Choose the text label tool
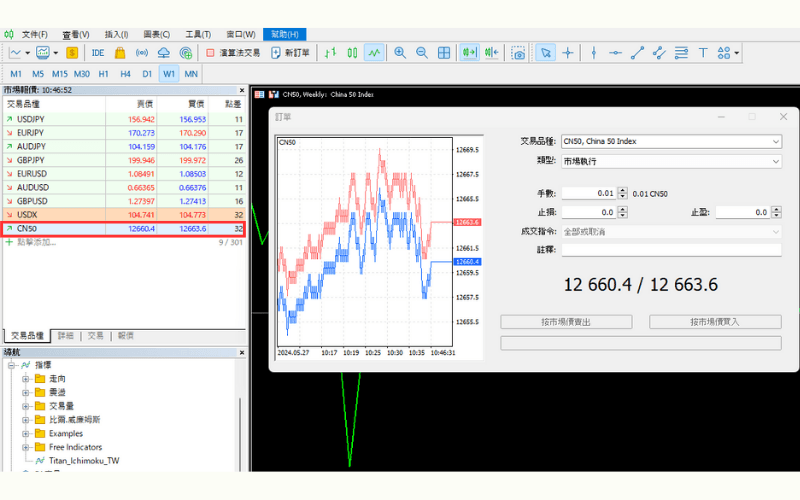The height and width of the screenshot is (500, 800). tap(703, 53)
